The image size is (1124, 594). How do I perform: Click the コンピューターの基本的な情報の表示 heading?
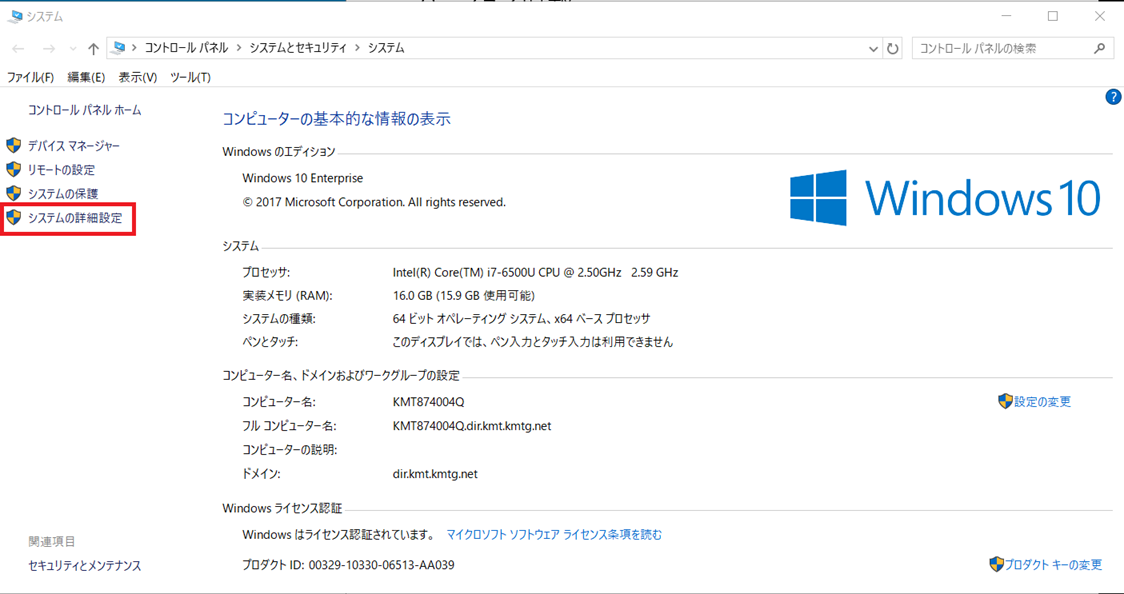336,120
